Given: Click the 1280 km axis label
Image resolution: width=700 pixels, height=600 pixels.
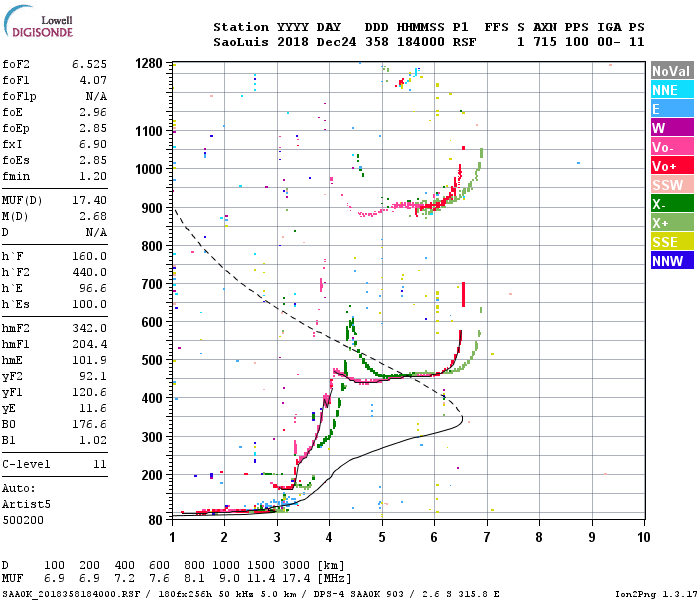Looking at the screenshot, I should (149, 63).
